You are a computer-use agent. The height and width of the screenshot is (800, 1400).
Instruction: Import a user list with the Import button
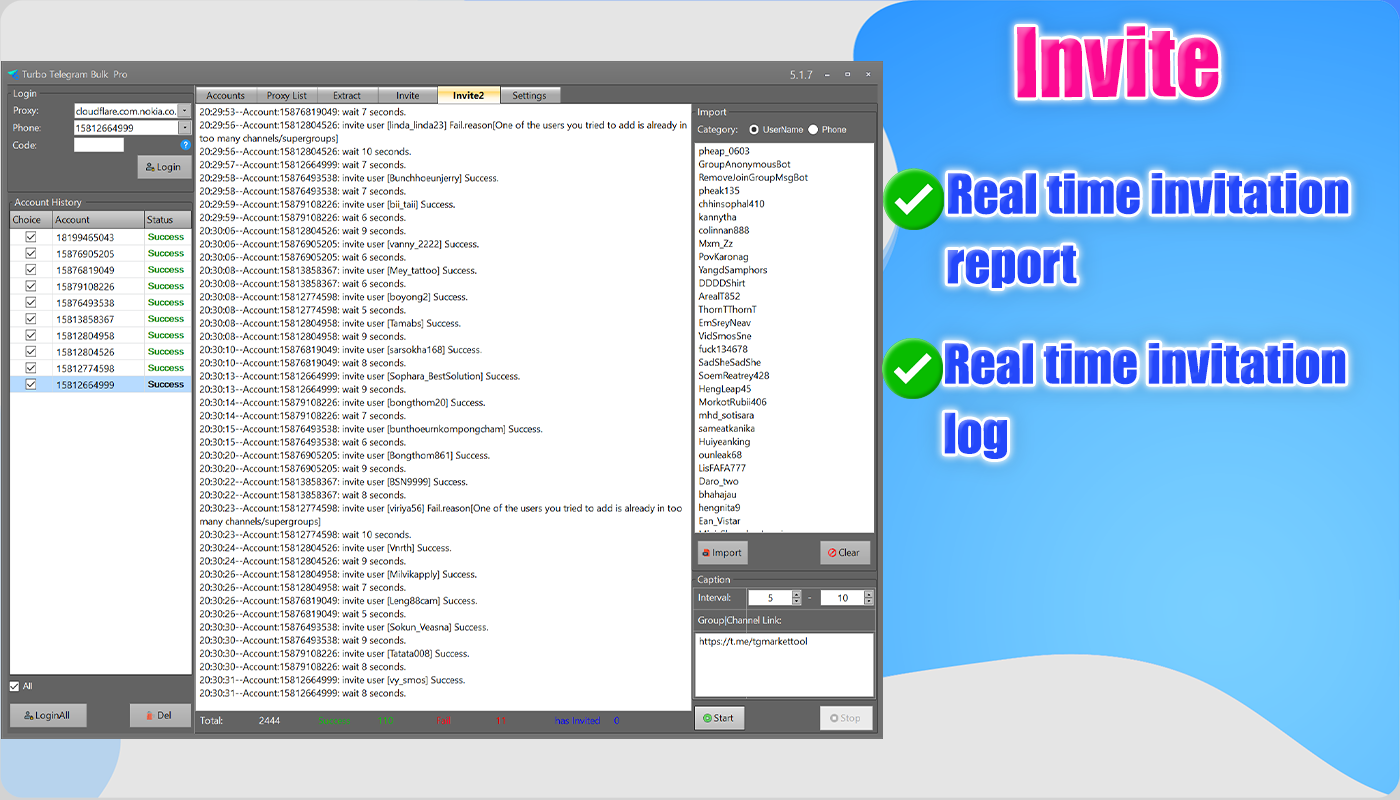722,553
